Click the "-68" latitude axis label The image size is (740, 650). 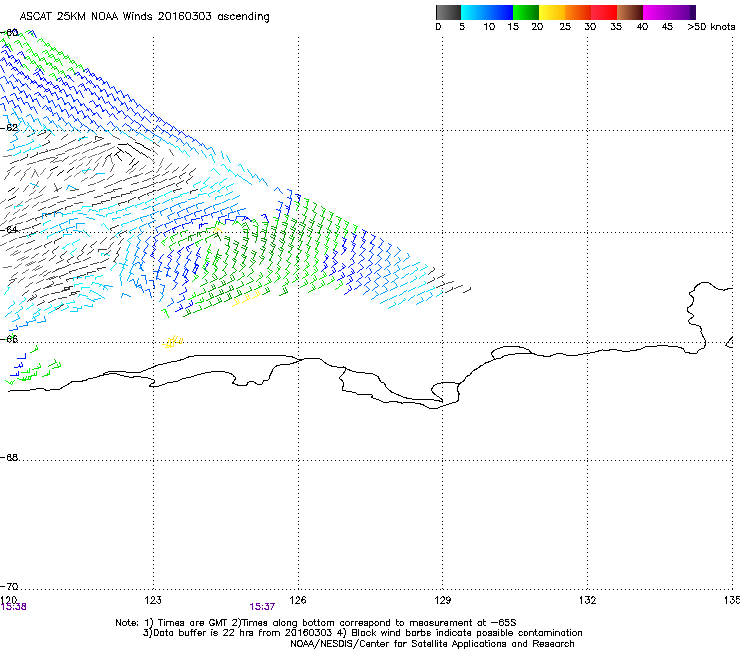click(9, 457)
